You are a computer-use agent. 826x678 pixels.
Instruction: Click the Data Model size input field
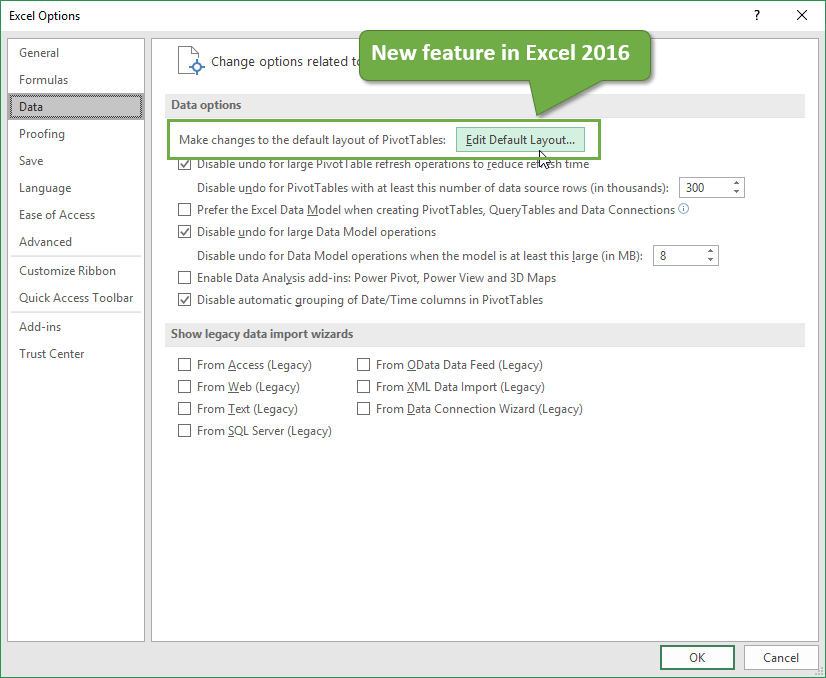point(677,256)
